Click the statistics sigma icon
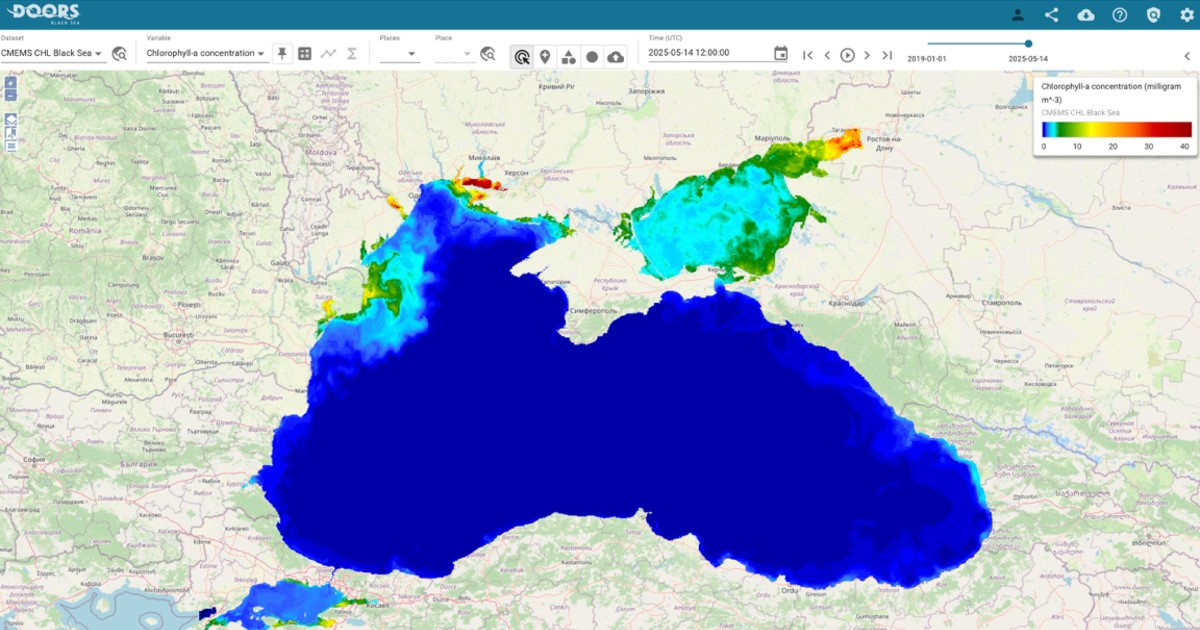1200x630 pixels. point(351,53)
